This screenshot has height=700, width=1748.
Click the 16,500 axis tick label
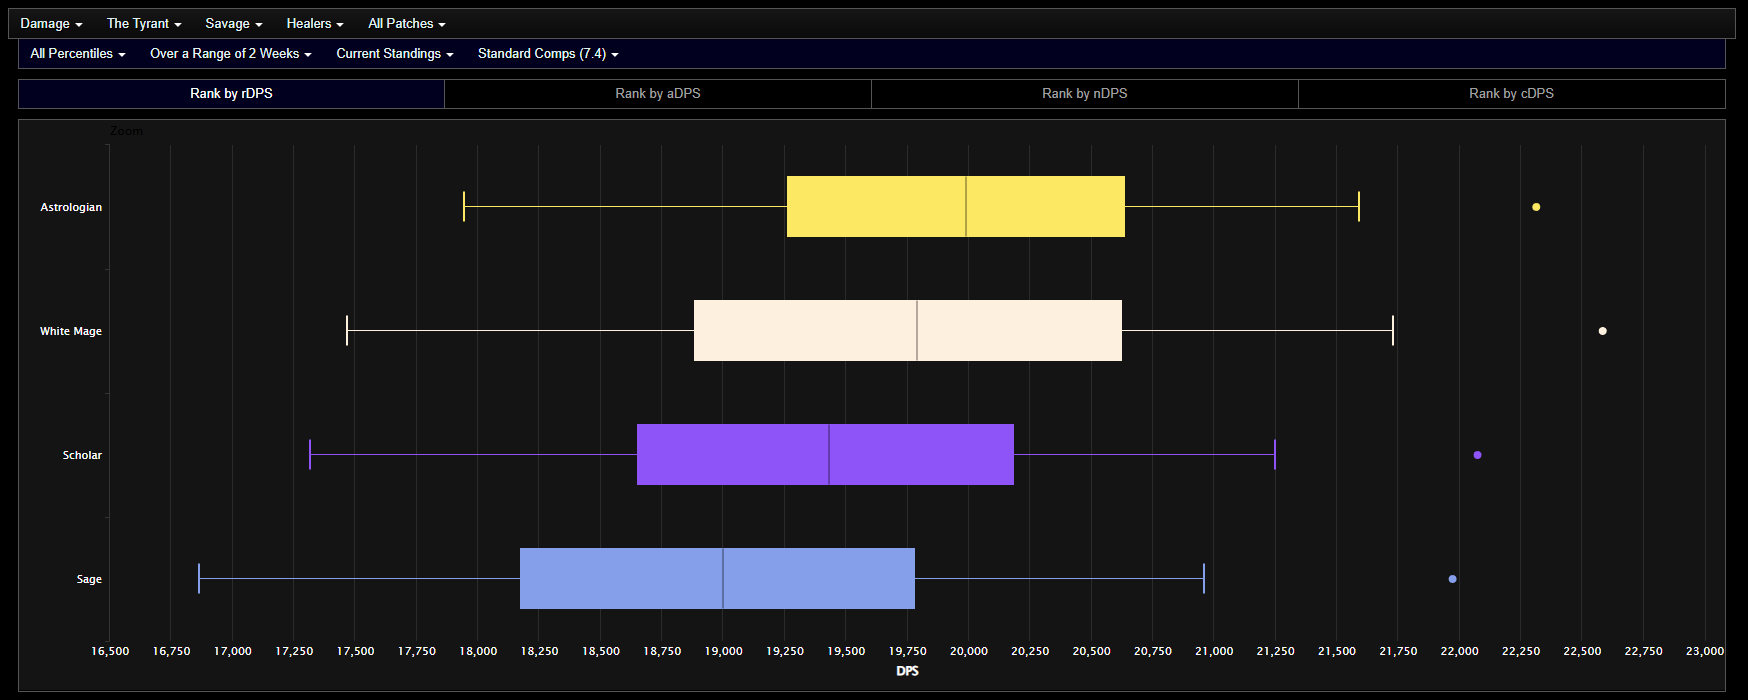coord(110,651)
